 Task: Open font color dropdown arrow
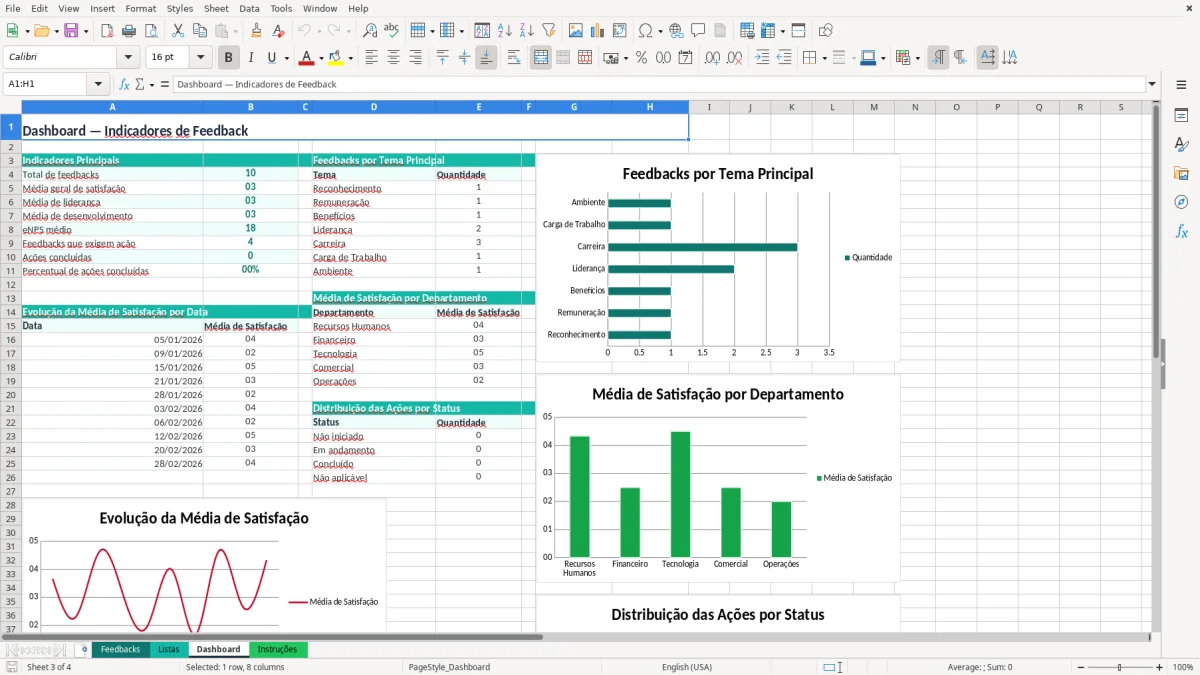click(320, 58)
